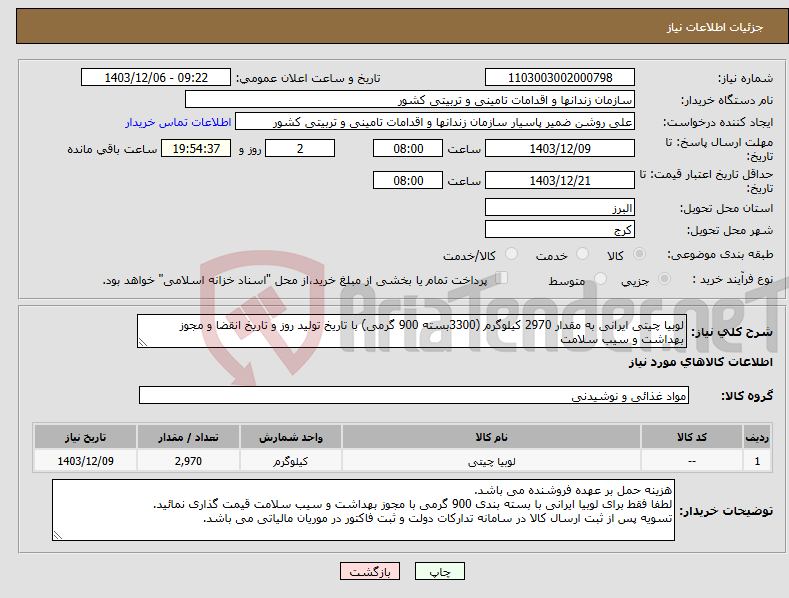
Task: Click the جزئیات اطلاعات نیاز header title
Action: click(715, 27)
